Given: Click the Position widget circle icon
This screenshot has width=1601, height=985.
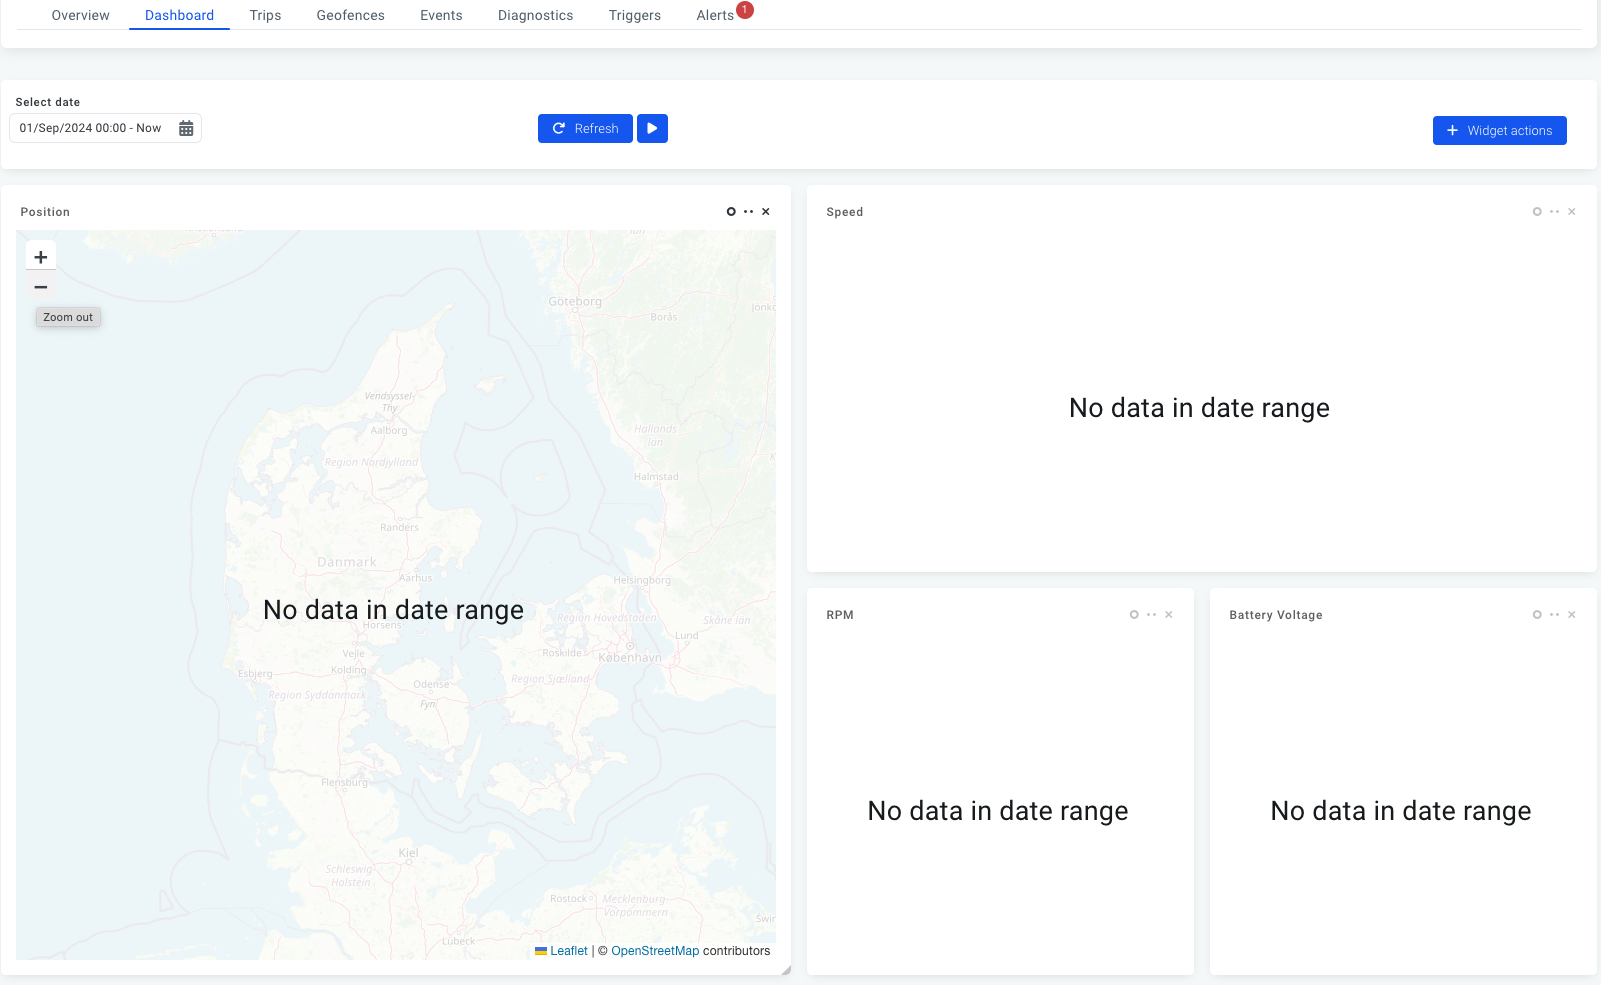Looking at the screenshot, I should pyautogui.click(x=731, y=211).
